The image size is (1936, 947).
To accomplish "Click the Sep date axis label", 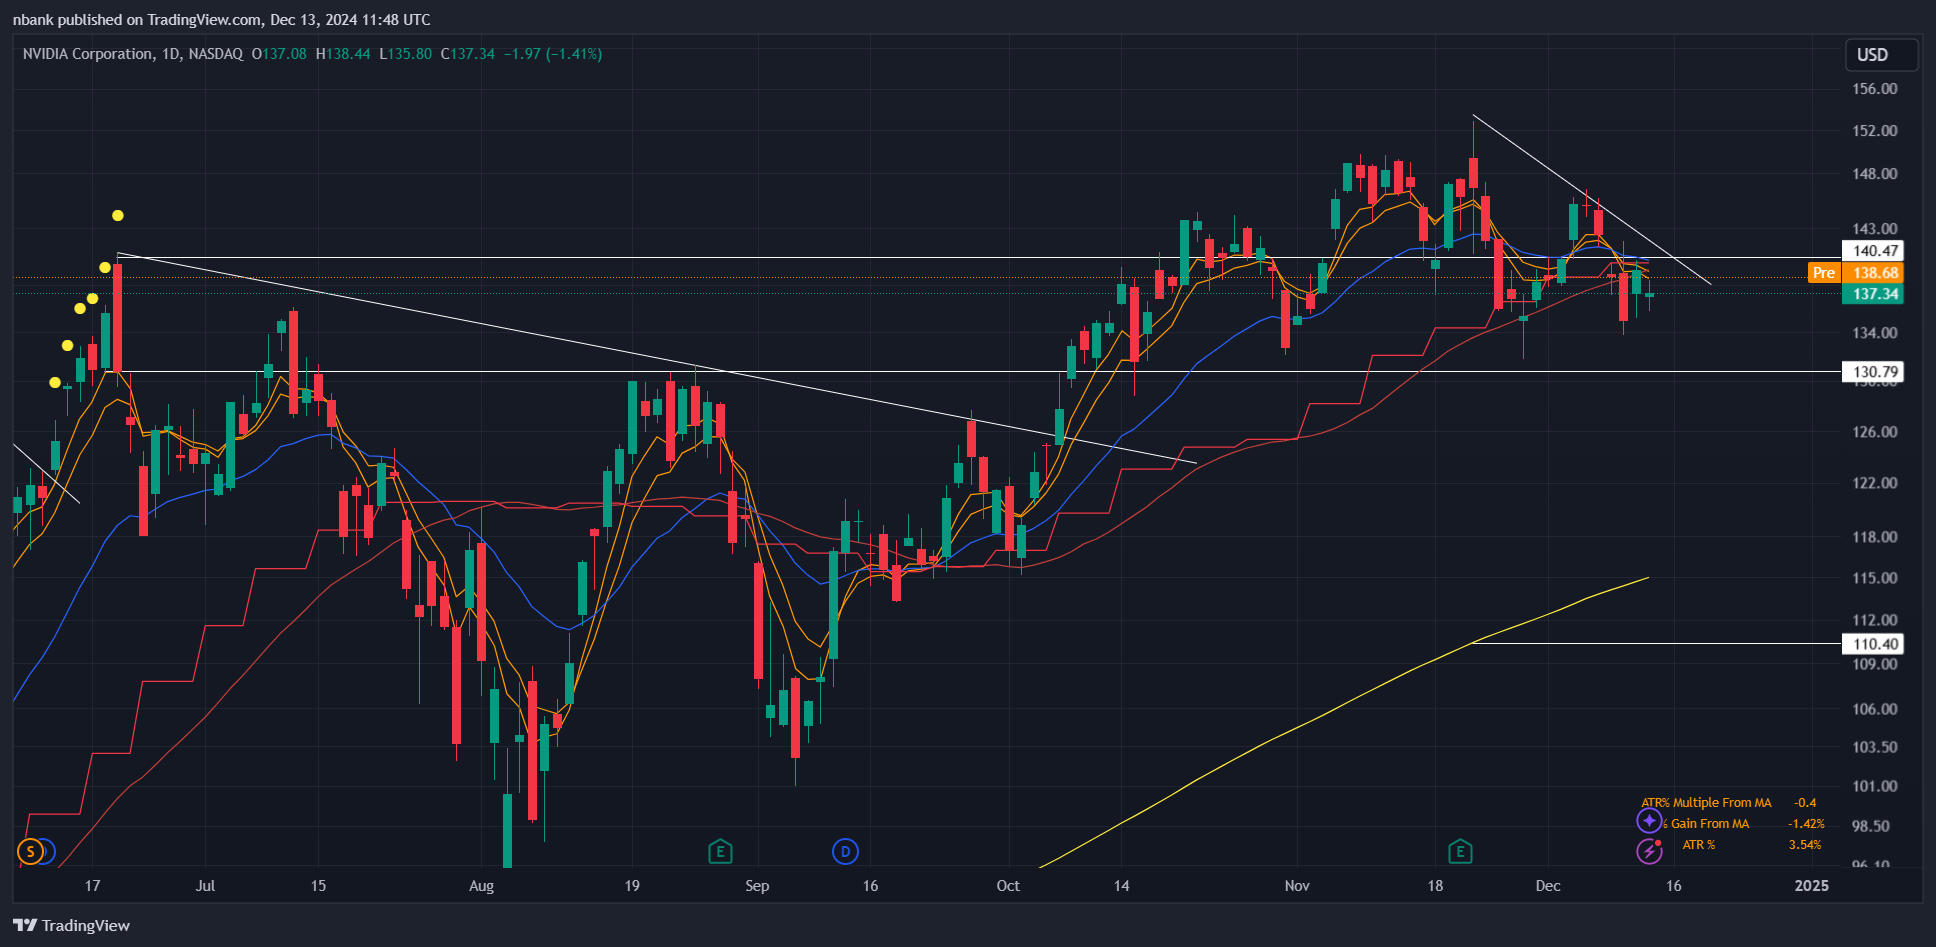I will (757, 886).
